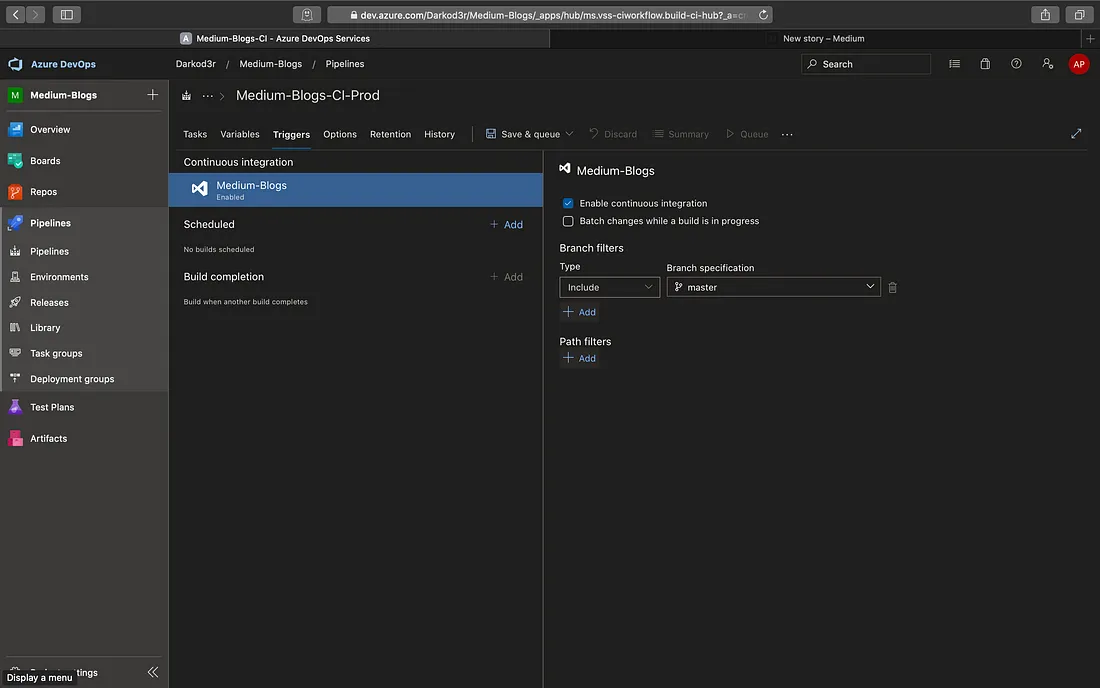
Task: Switch to the Variables tab
Action: pyautogui.click(x=240, y=134)
